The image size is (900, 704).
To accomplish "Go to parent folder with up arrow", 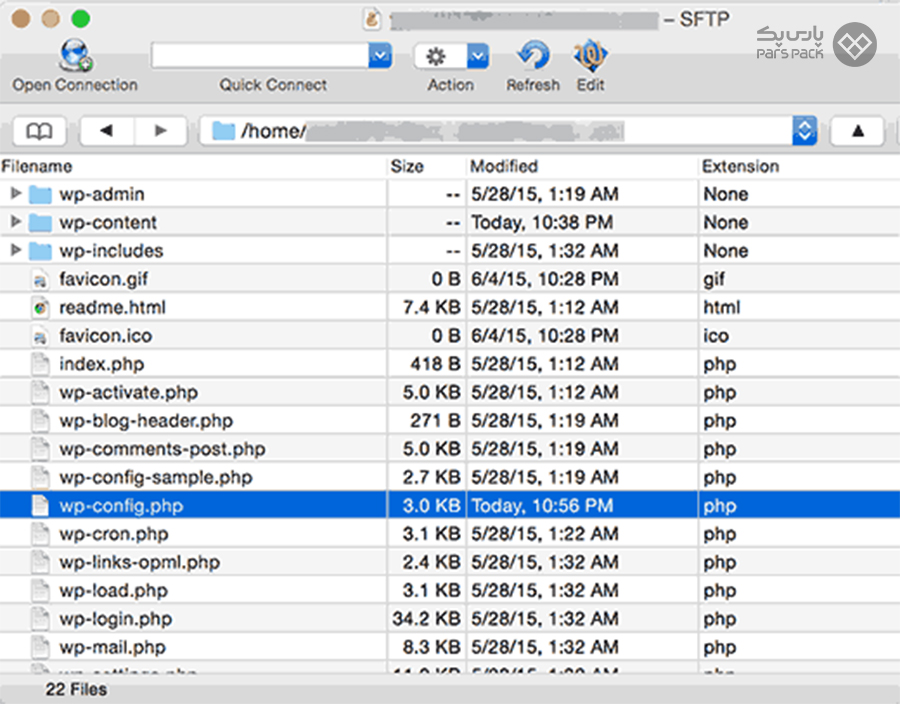I will coord(858,131).
